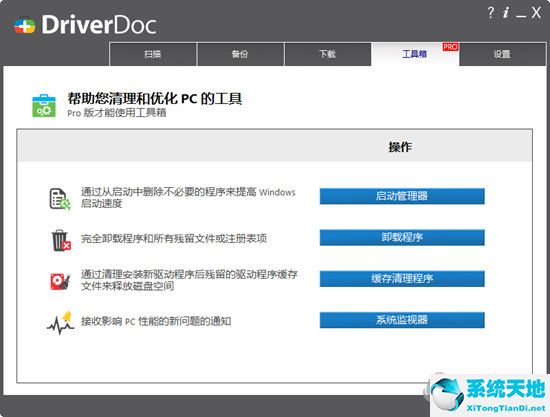The width and height of the screenshot is (550, 417).
Task: Click the cache cleaner disk icon
Action: tap(60, 281)
